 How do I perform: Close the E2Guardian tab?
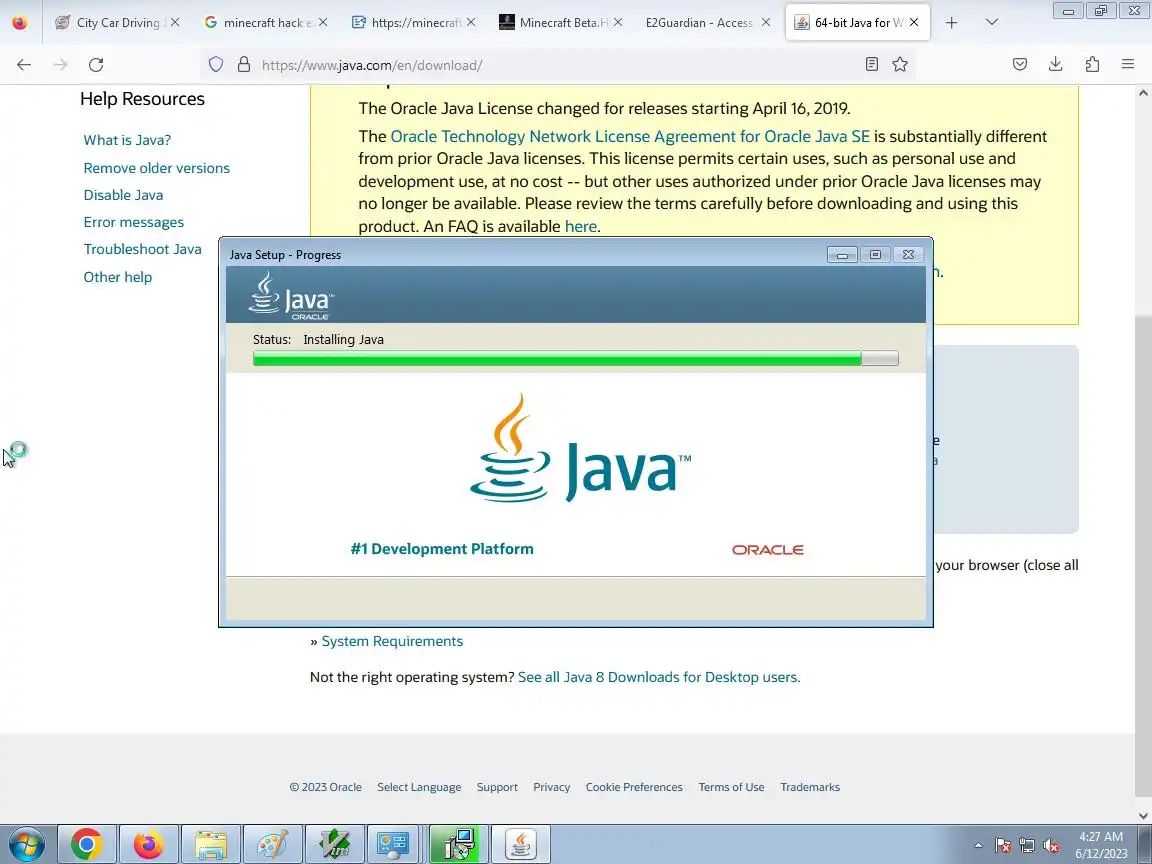(766, 22)
